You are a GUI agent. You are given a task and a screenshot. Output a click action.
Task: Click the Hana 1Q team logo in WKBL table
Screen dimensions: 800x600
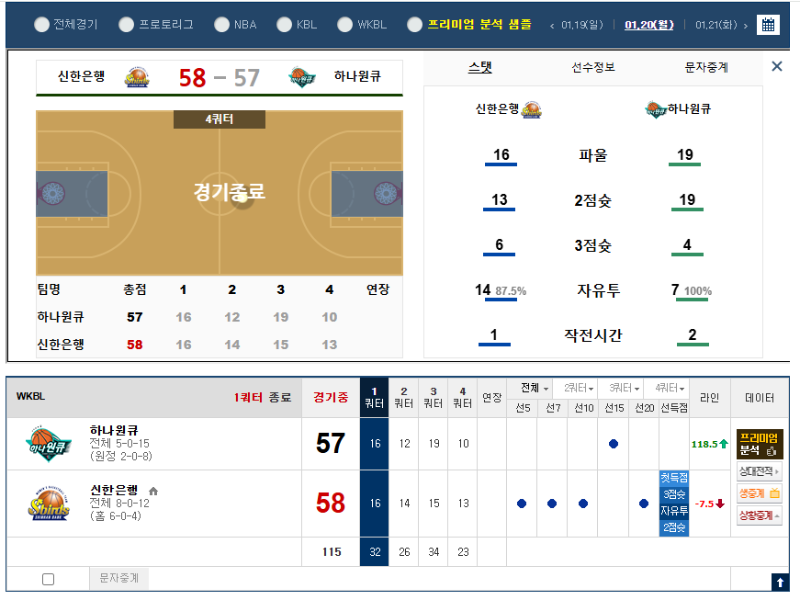pos(49,443)
